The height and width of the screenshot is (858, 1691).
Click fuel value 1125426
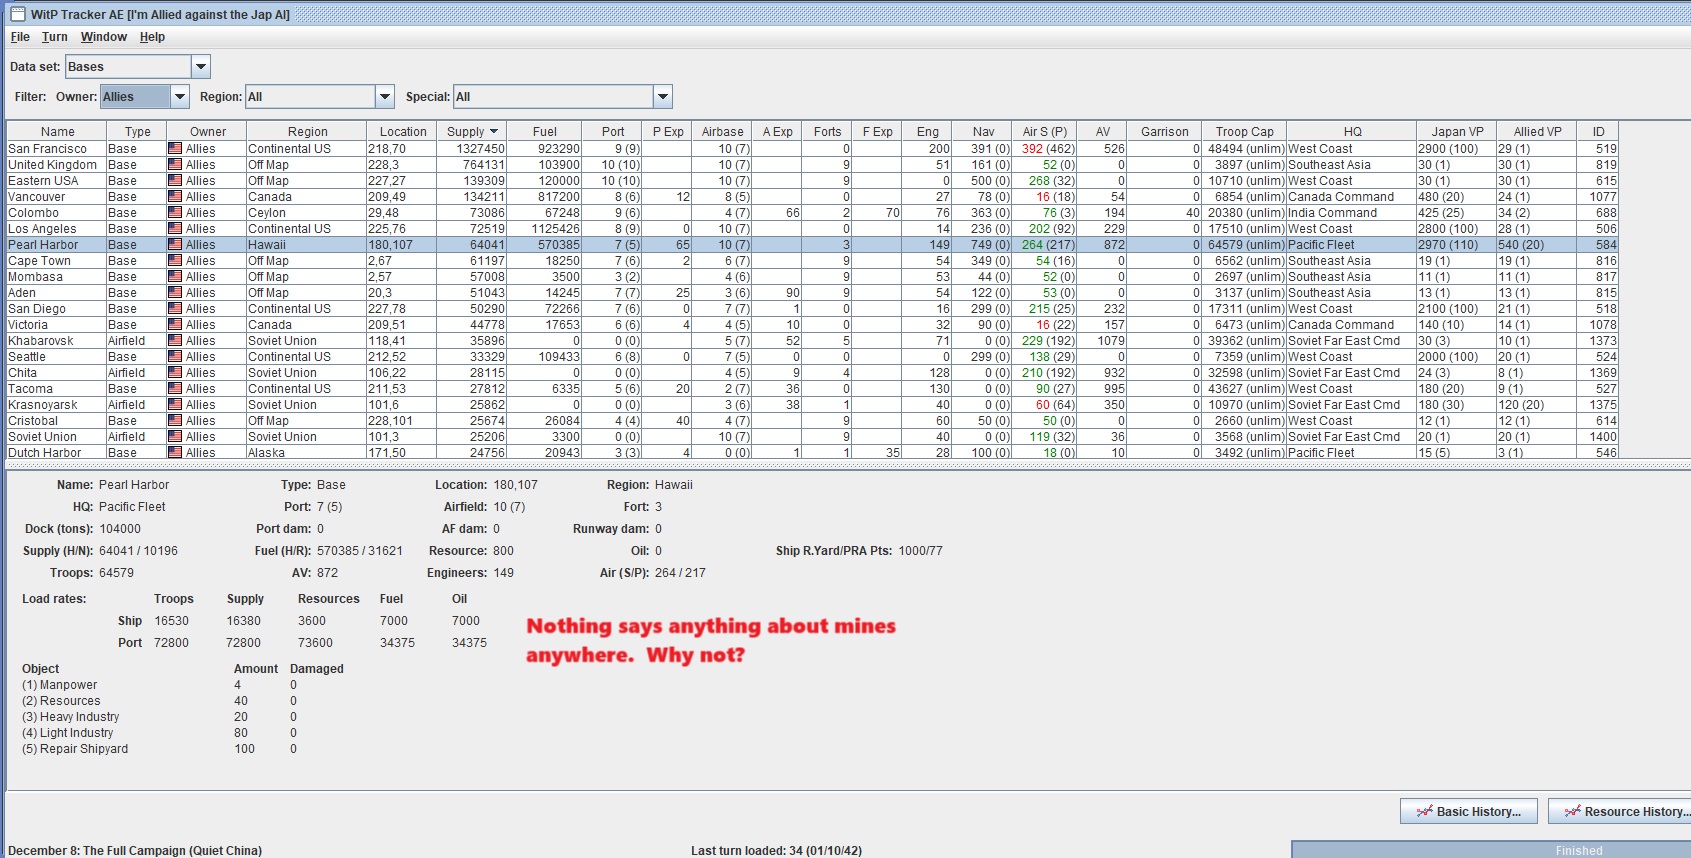click(x=545, y=229)
